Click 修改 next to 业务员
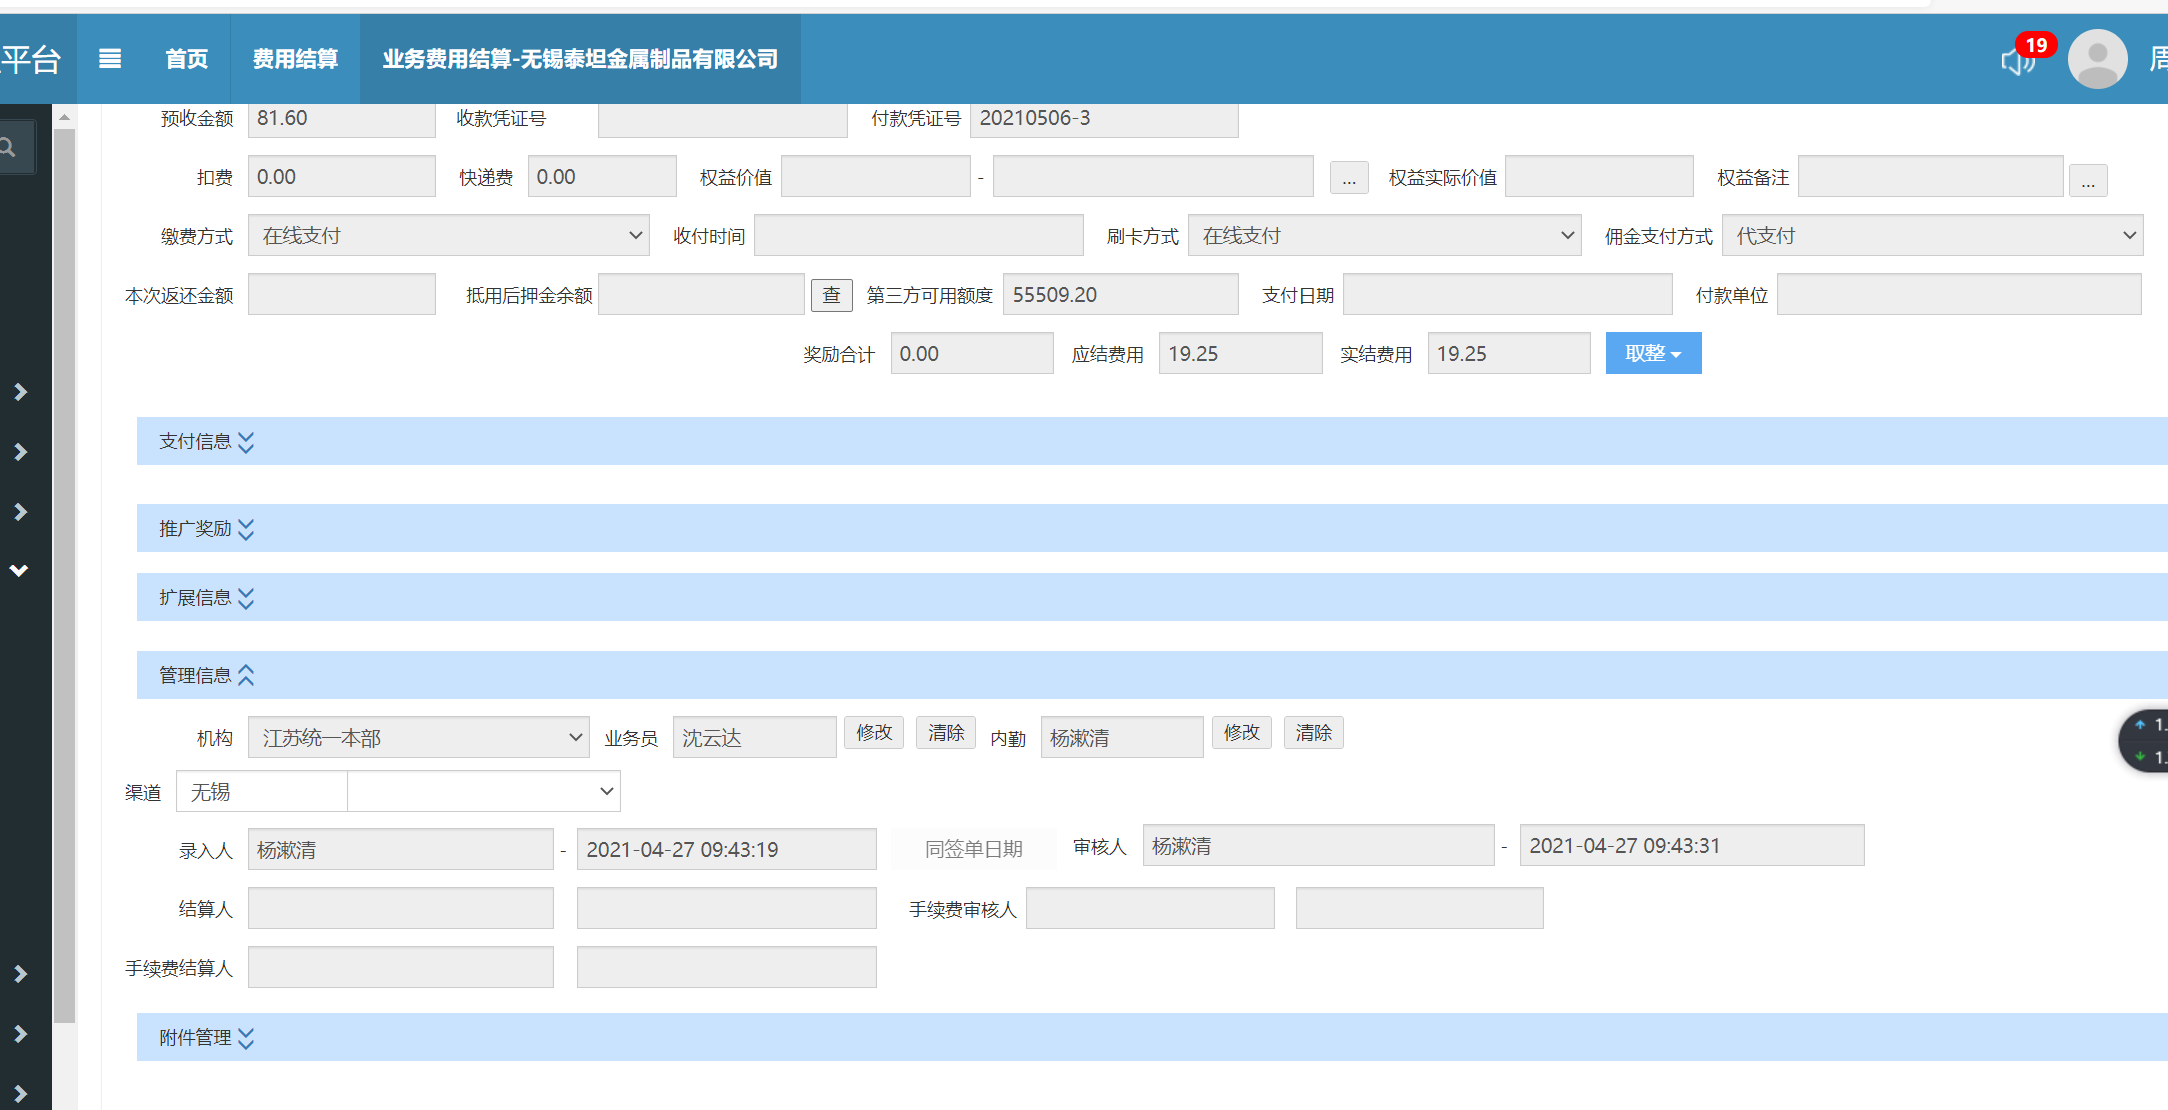2168x1110 pixels. pyautogui.click(x=873, y=733)
